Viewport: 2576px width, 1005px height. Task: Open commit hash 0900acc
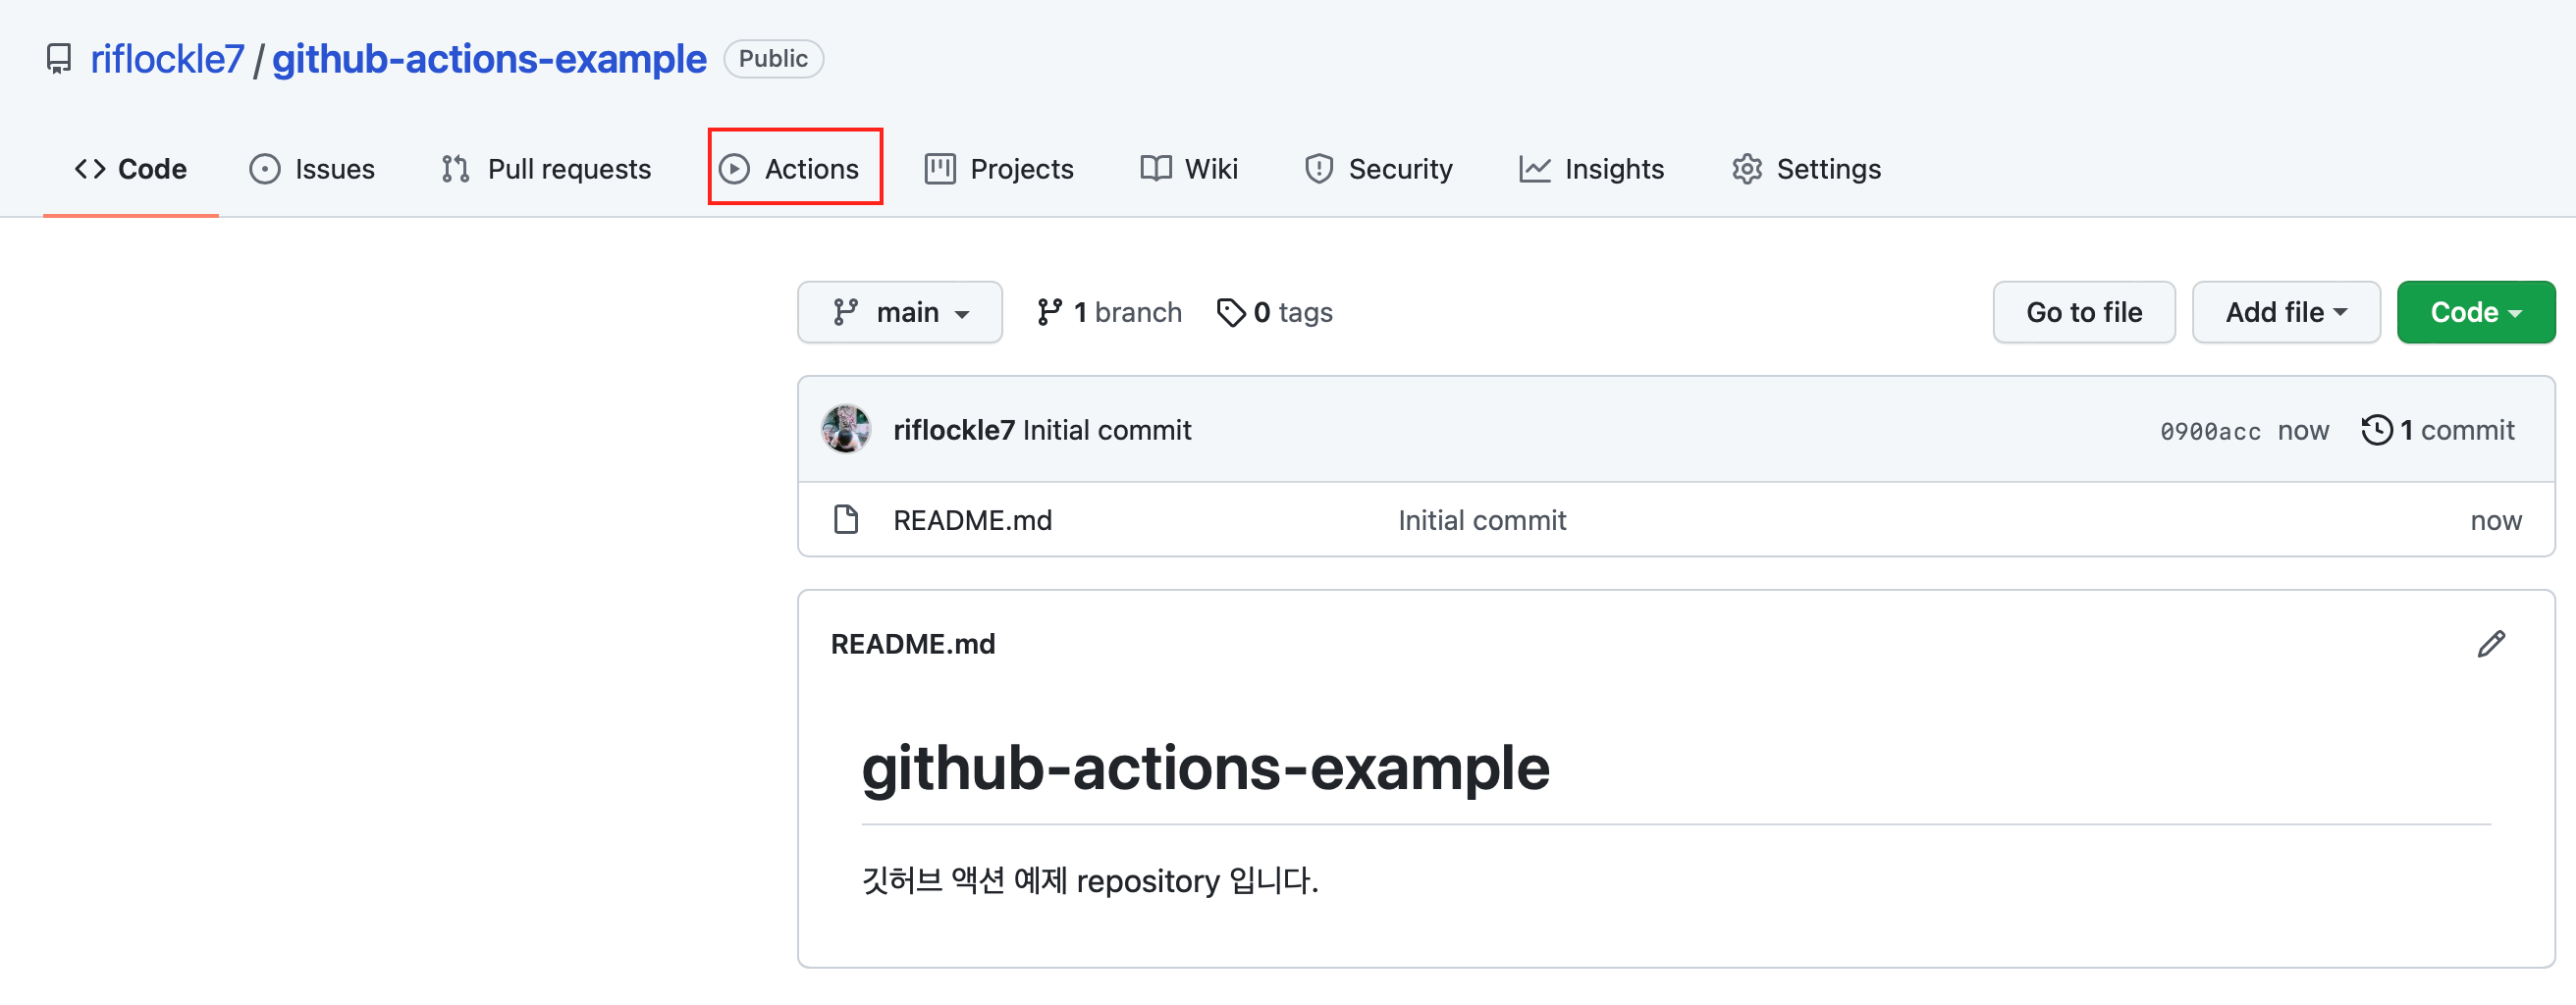pyautogui.click(x=2210, y=431)
